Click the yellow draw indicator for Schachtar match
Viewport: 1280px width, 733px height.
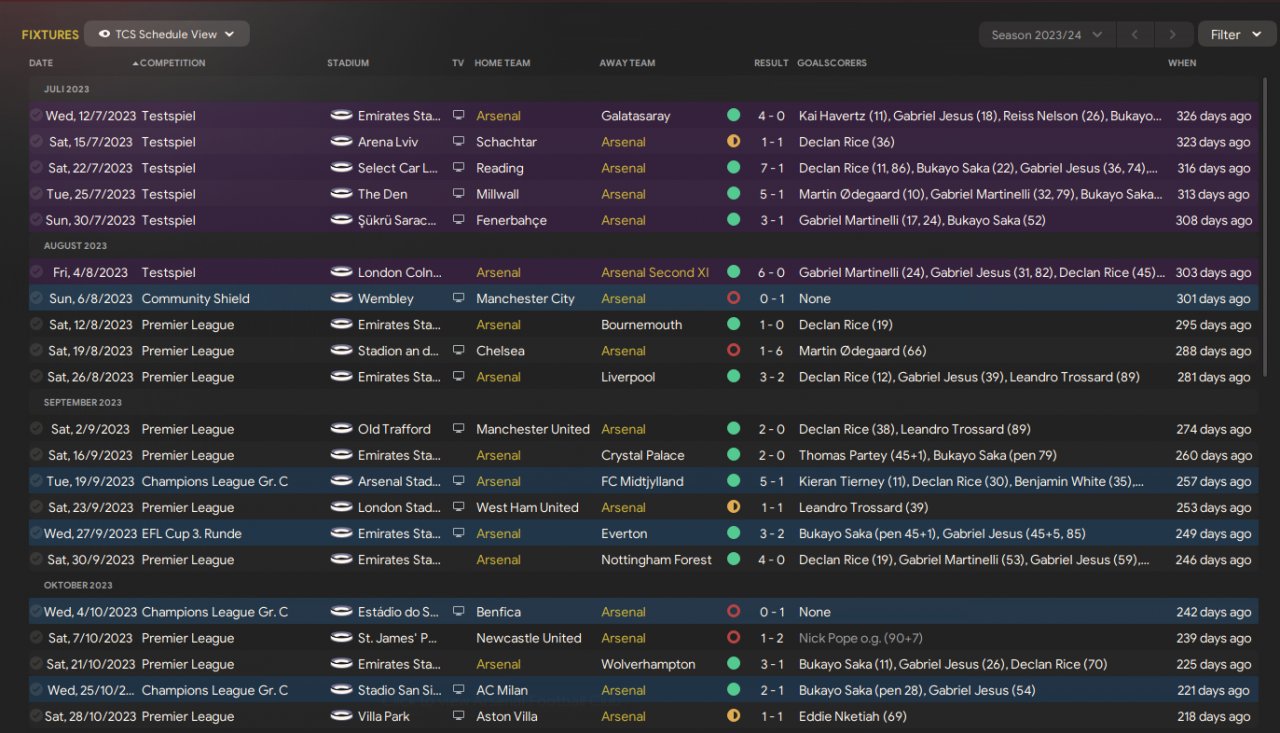coord(733,142)
